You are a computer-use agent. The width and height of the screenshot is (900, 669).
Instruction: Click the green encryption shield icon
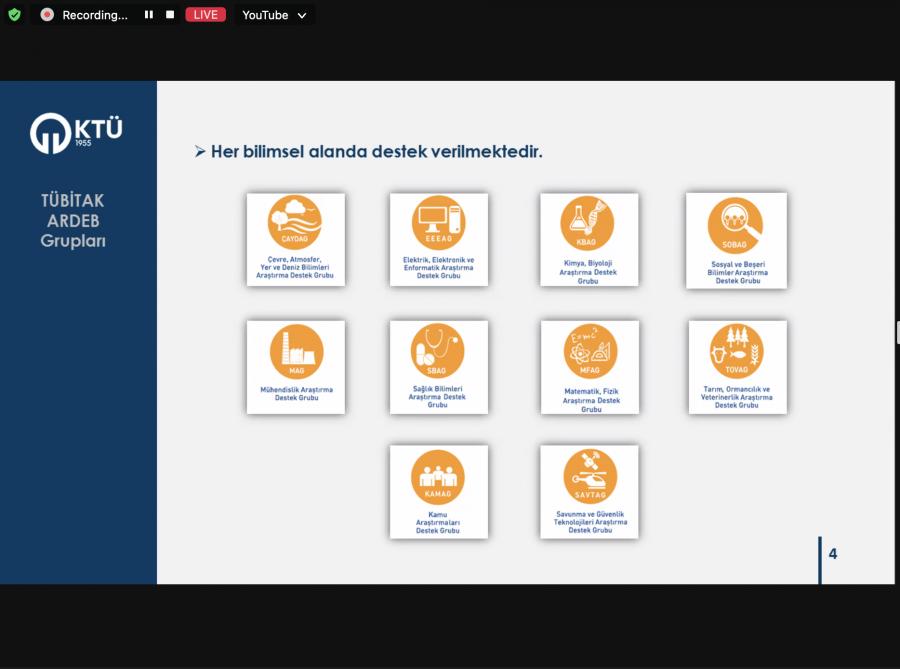click(14, 15)
